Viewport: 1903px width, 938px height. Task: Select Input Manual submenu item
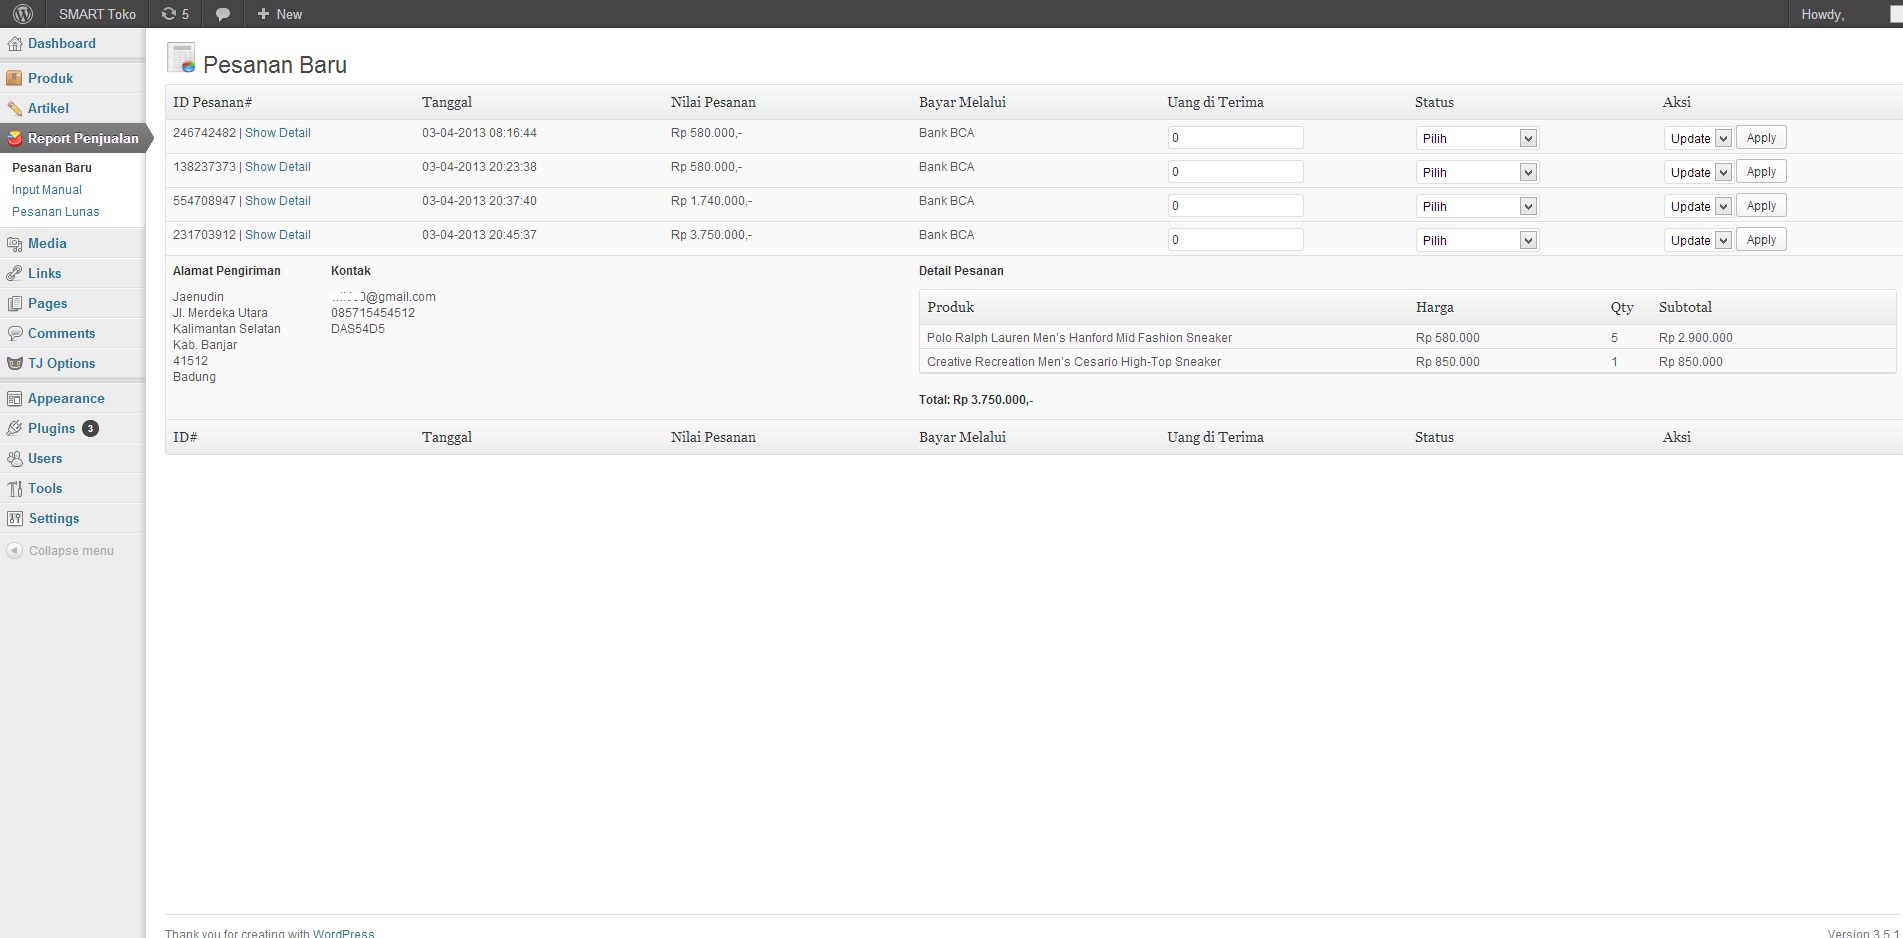[x=47, y=190]
